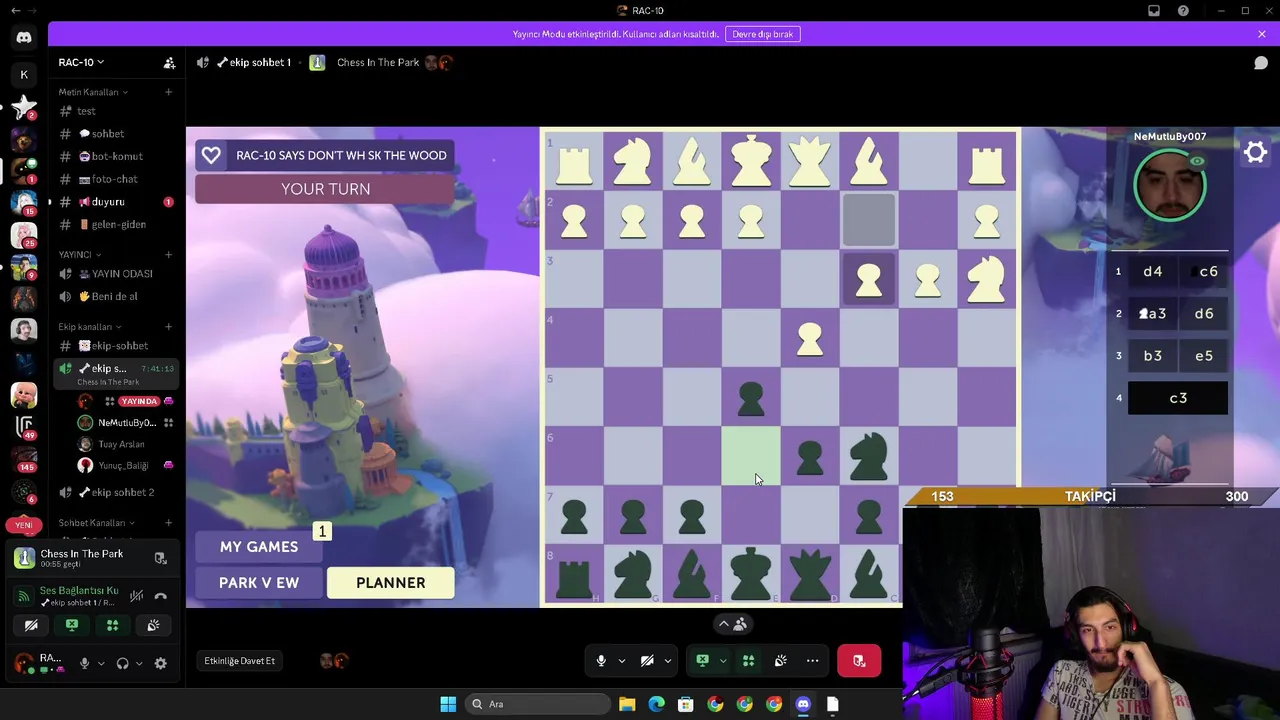
Task: Open File Explorer on taskbar
Action: pyautogui.click(x=627, y=704)
